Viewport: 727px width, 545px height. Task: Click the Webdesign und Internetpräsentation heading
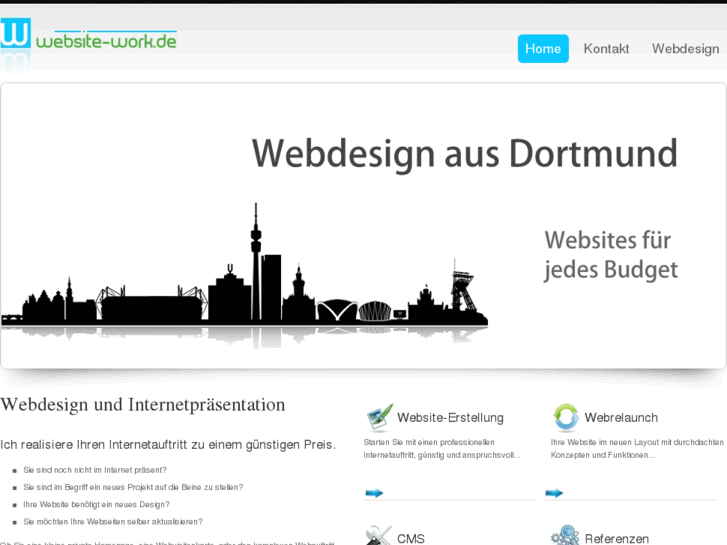[x=143, y=405]
